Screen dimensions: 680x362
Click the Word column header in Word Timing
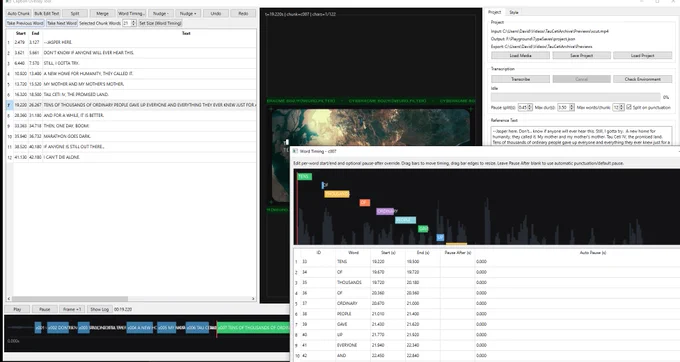353,252
